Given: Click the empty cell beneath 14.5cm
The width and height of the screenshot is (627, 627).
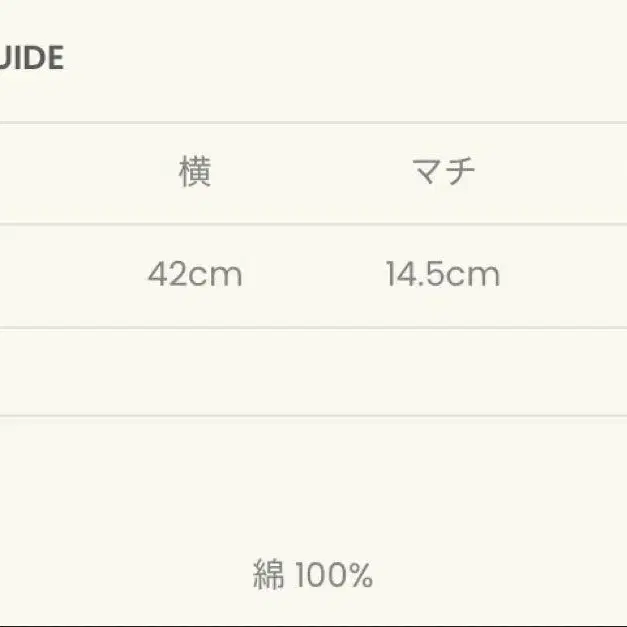Looking at the screenshot, I should click(x=443, y=371).
